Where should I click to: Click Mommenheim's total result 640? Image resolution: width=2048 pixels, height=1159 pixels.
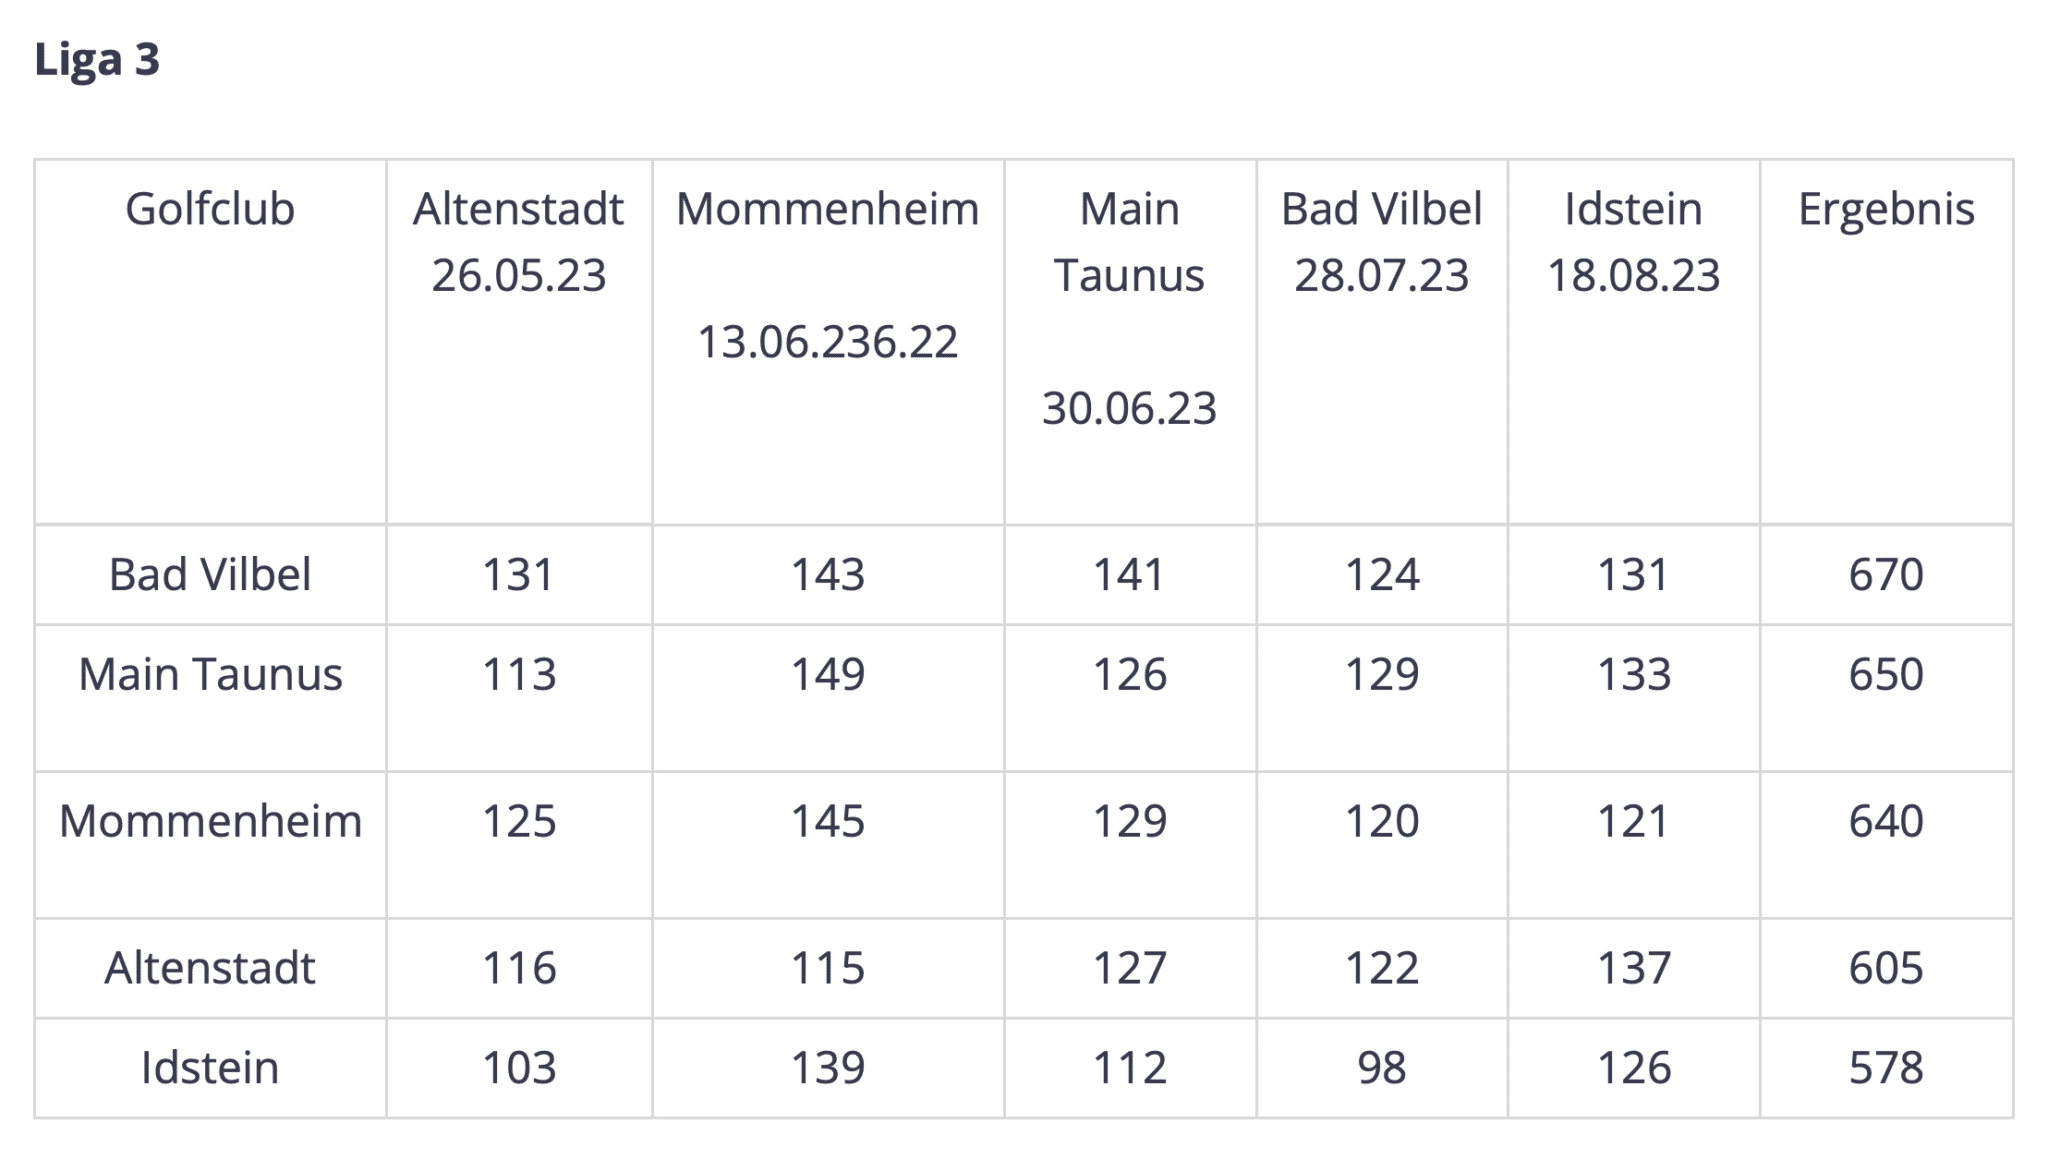pos(1886,822)
